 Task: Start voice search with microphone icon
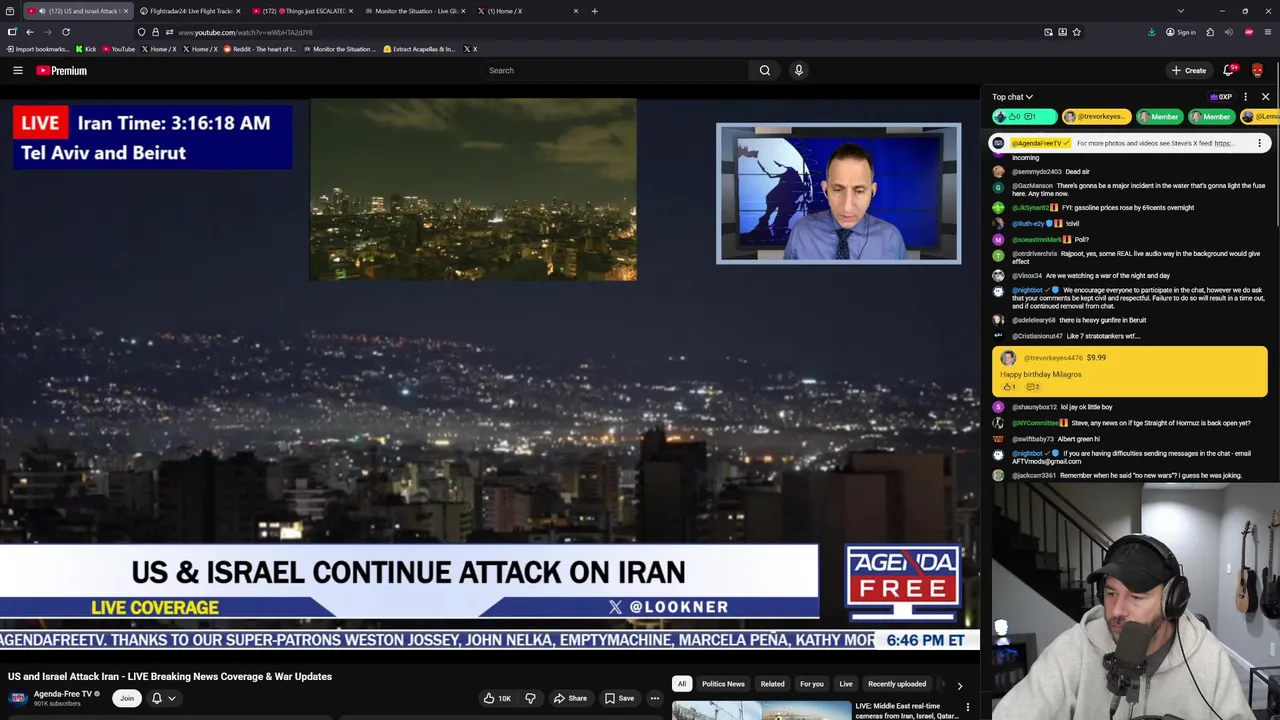coord(798,70)
